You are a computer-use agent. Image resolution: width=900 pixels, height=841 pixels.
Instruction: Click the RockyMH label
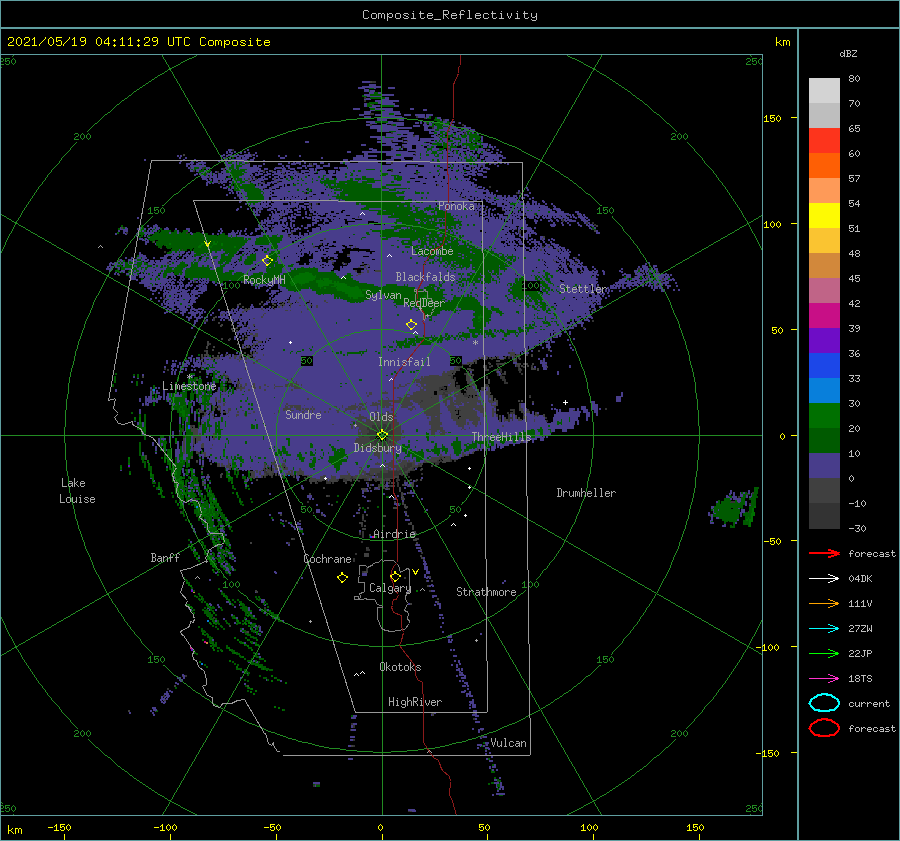(x=264, y=280)
